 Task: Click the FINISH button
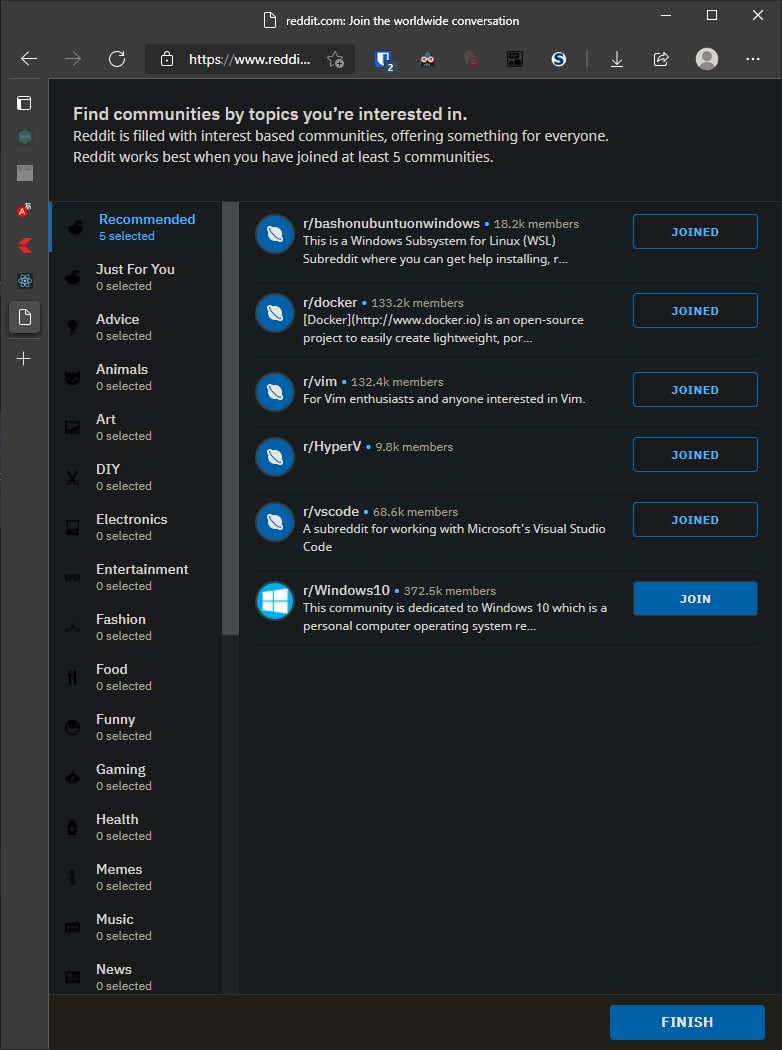click(x=687, y=1022)
